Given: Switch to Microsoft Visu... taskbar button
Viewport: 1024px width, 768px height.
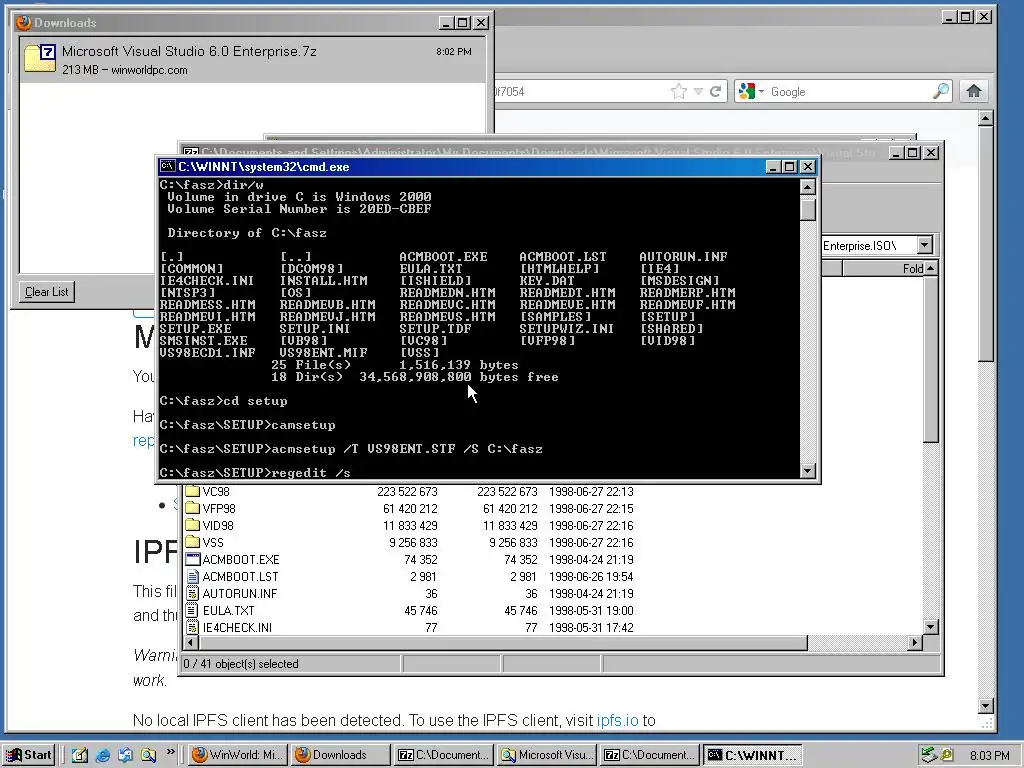Looking at the screenshot, I should point(547,755).
